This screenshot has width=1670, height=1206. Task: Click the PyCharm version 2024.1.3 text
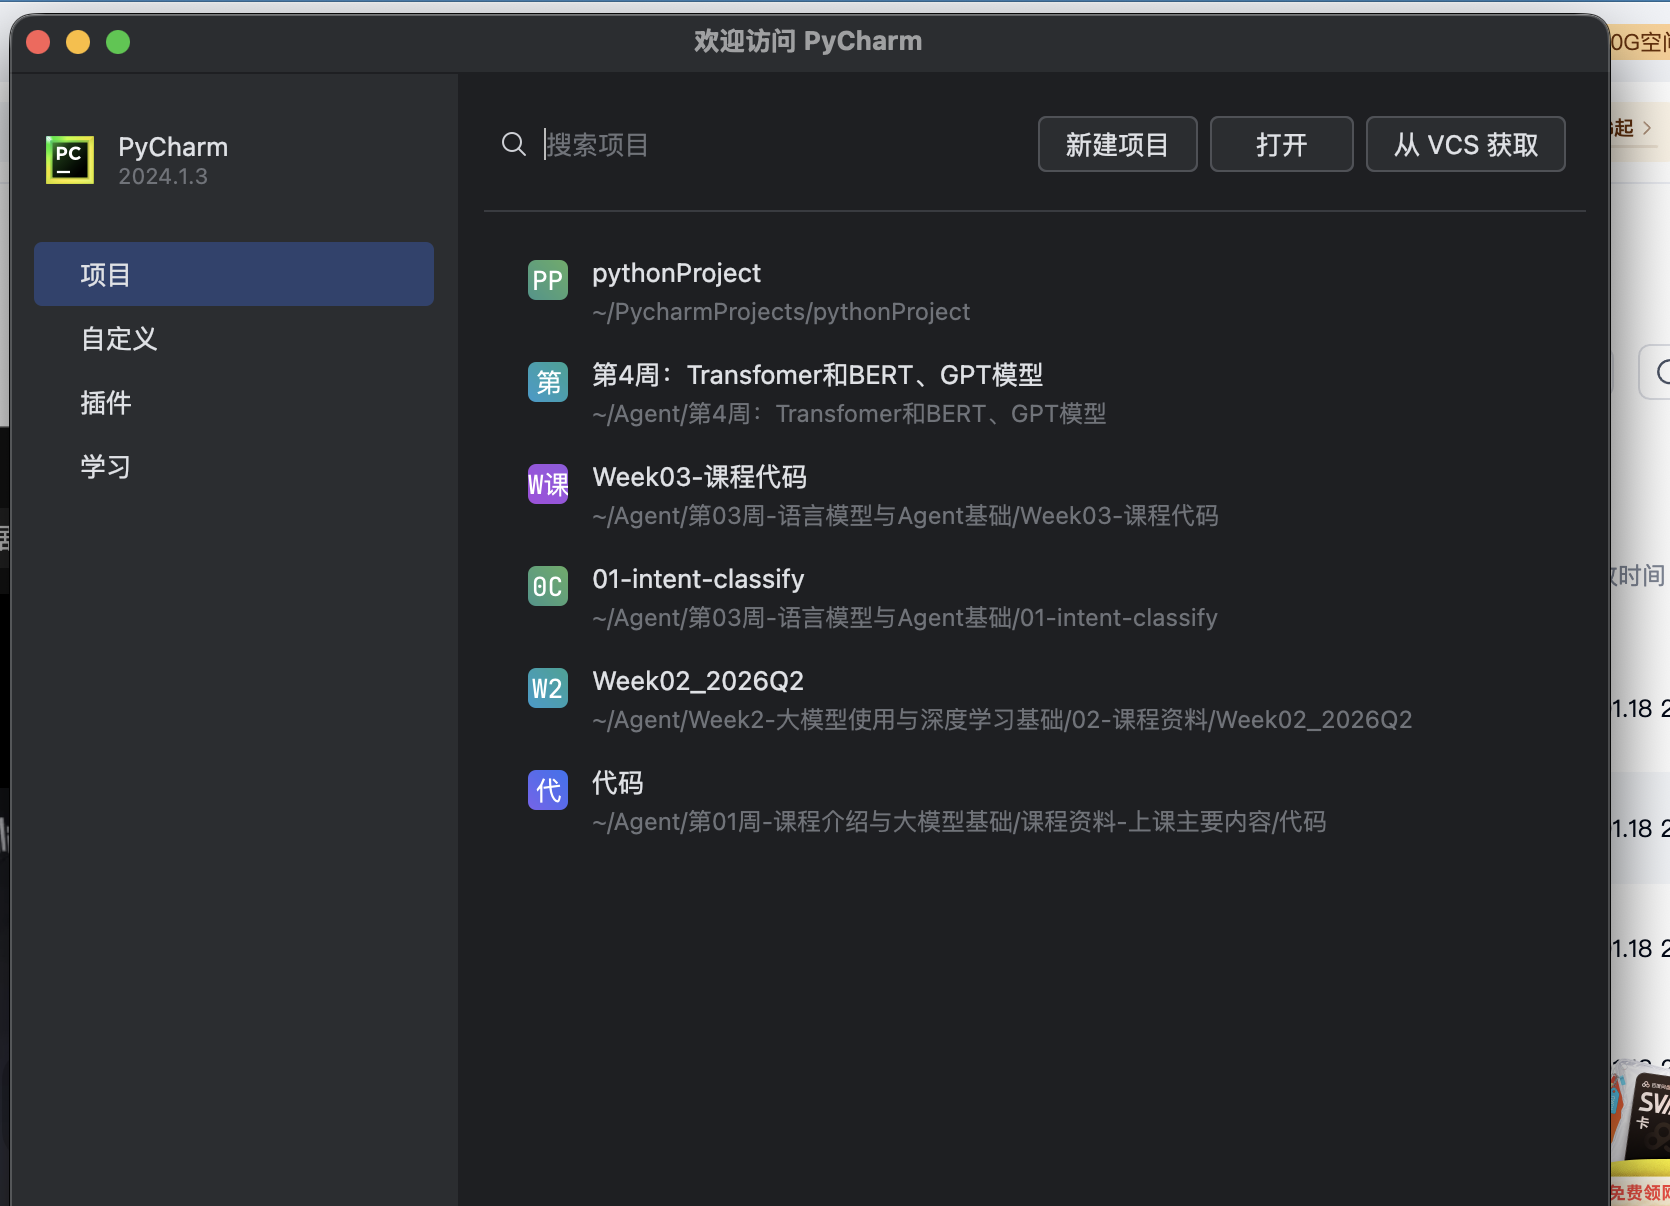[163, 177]
